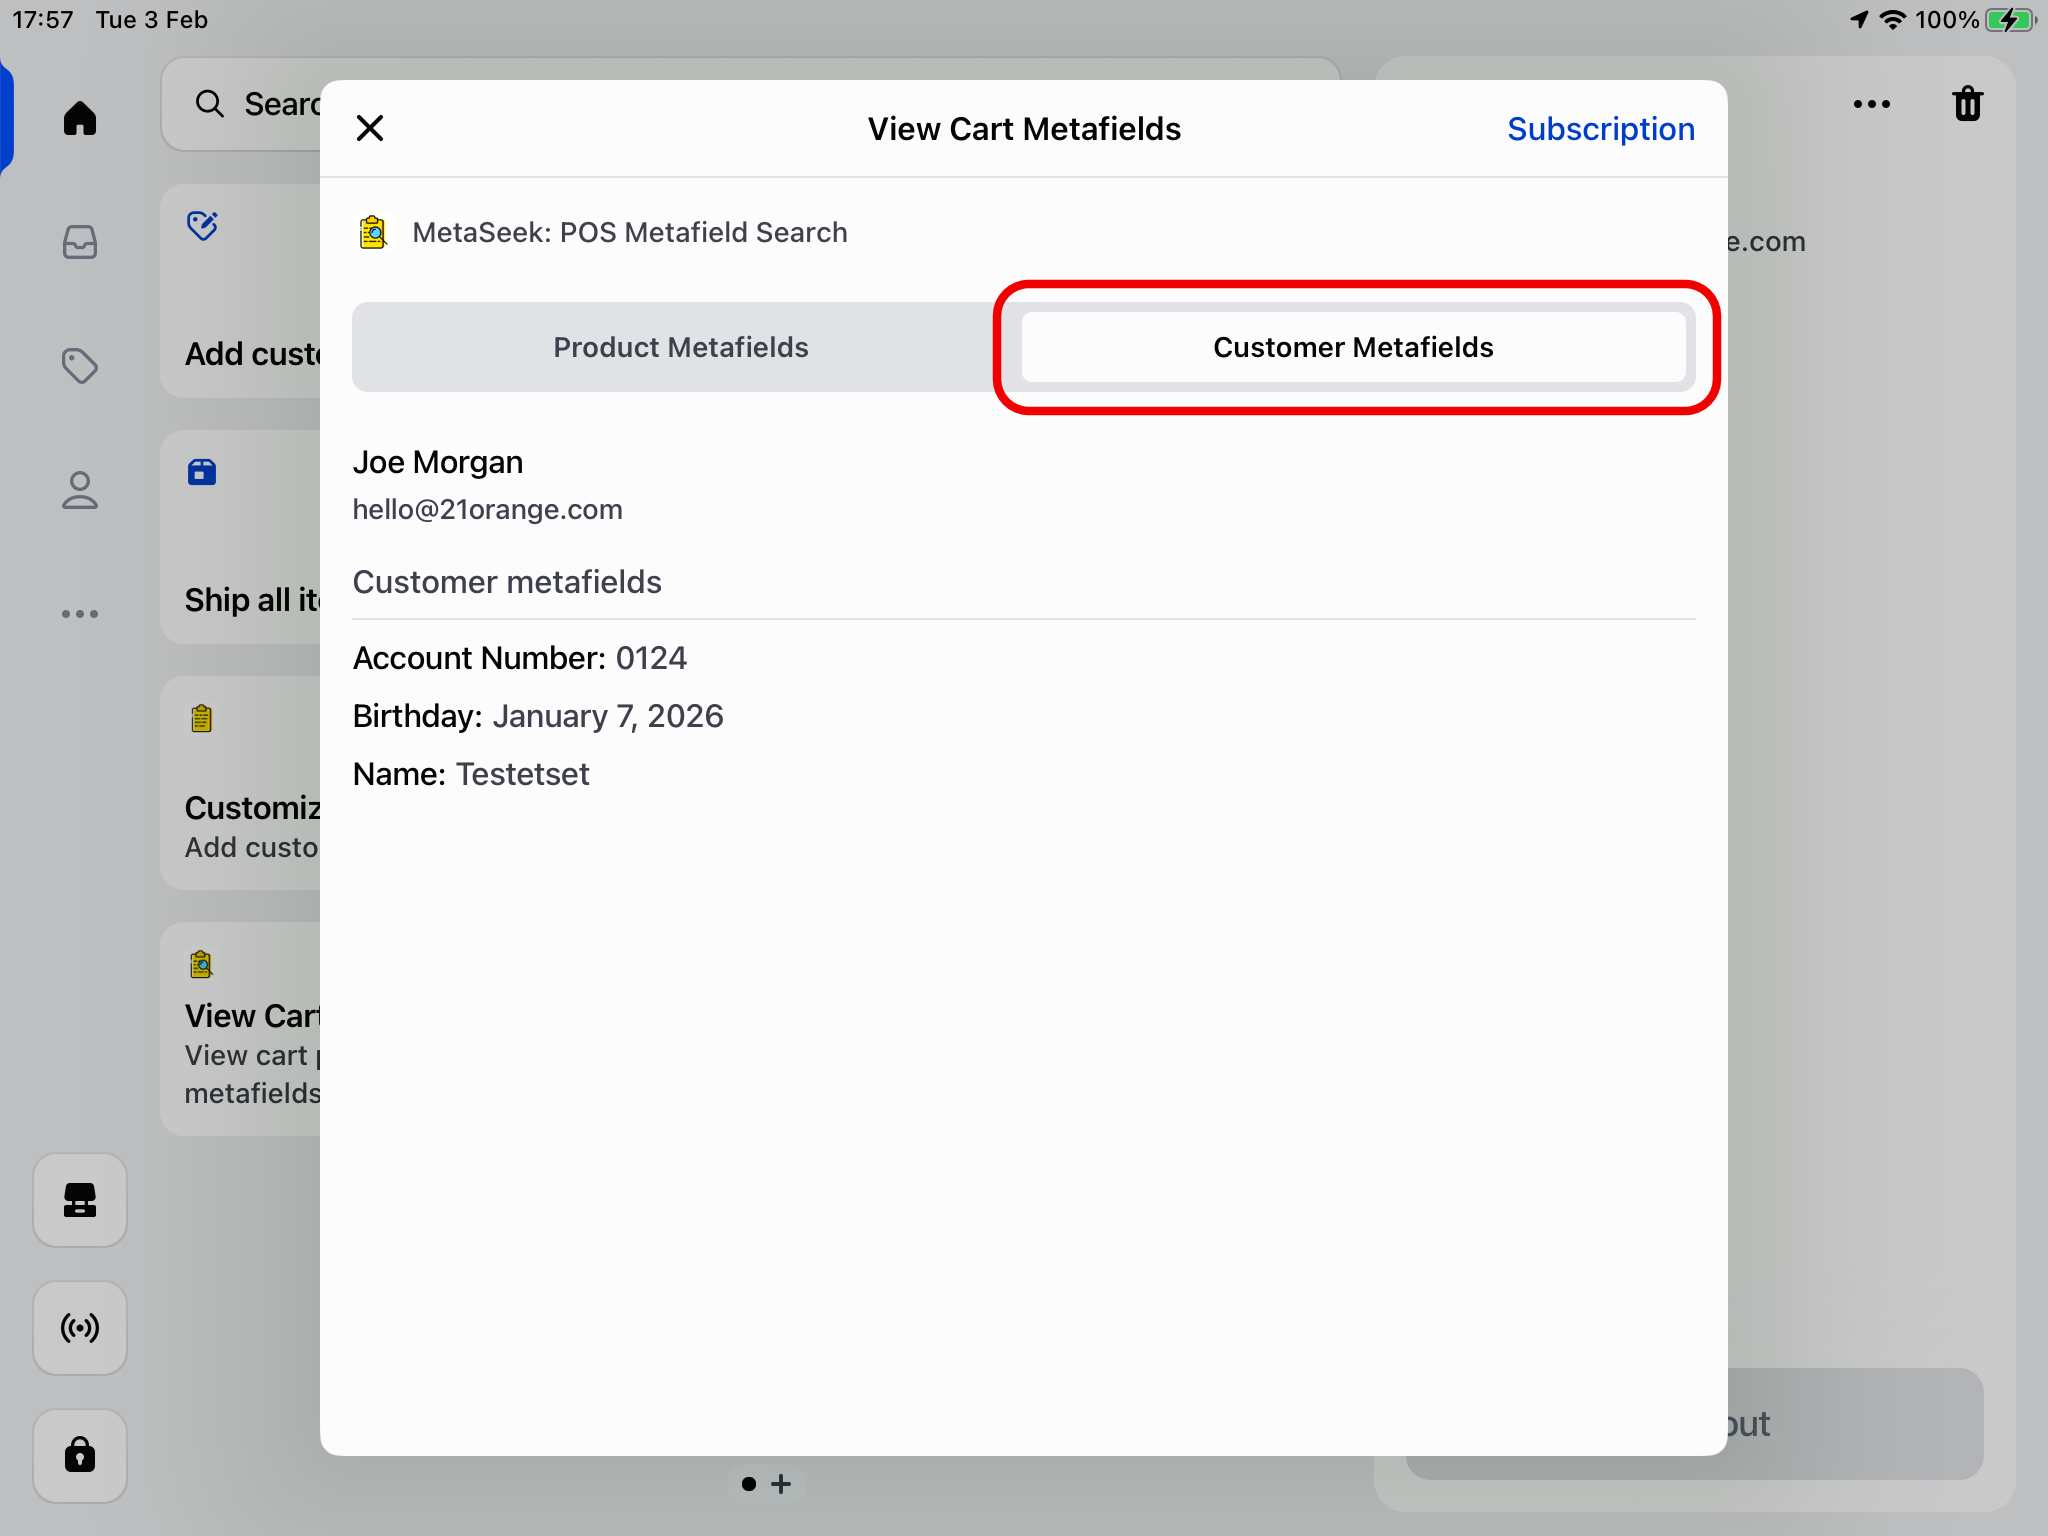Open the Orders inbox tray icon
2048x1536 pixels.
(80, 242)
